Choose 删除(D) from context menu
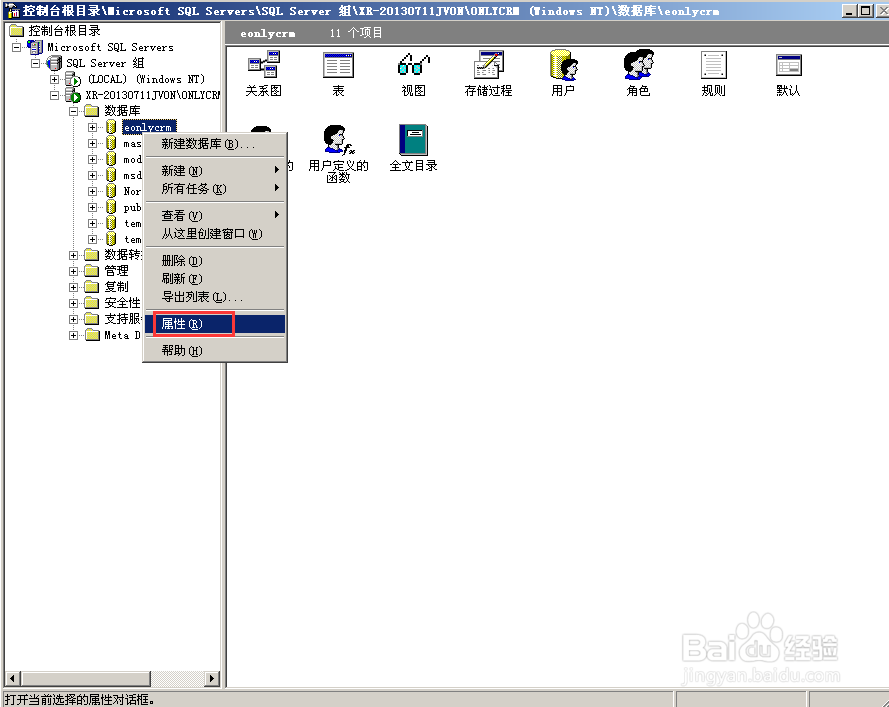Image resolution: width=889 pixels, height=707 pixels. (215, 260)
